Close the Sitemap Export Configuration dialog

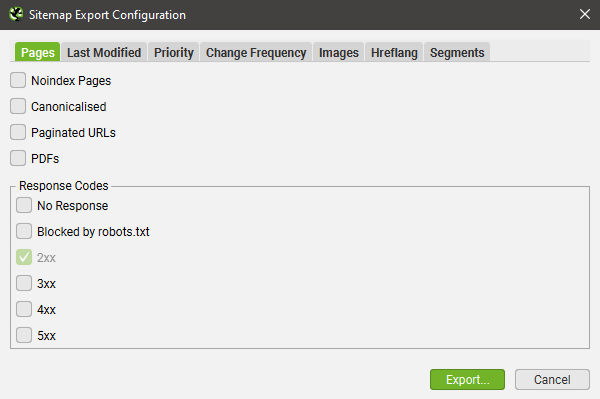pyautogui.click(x=584, y=14)
